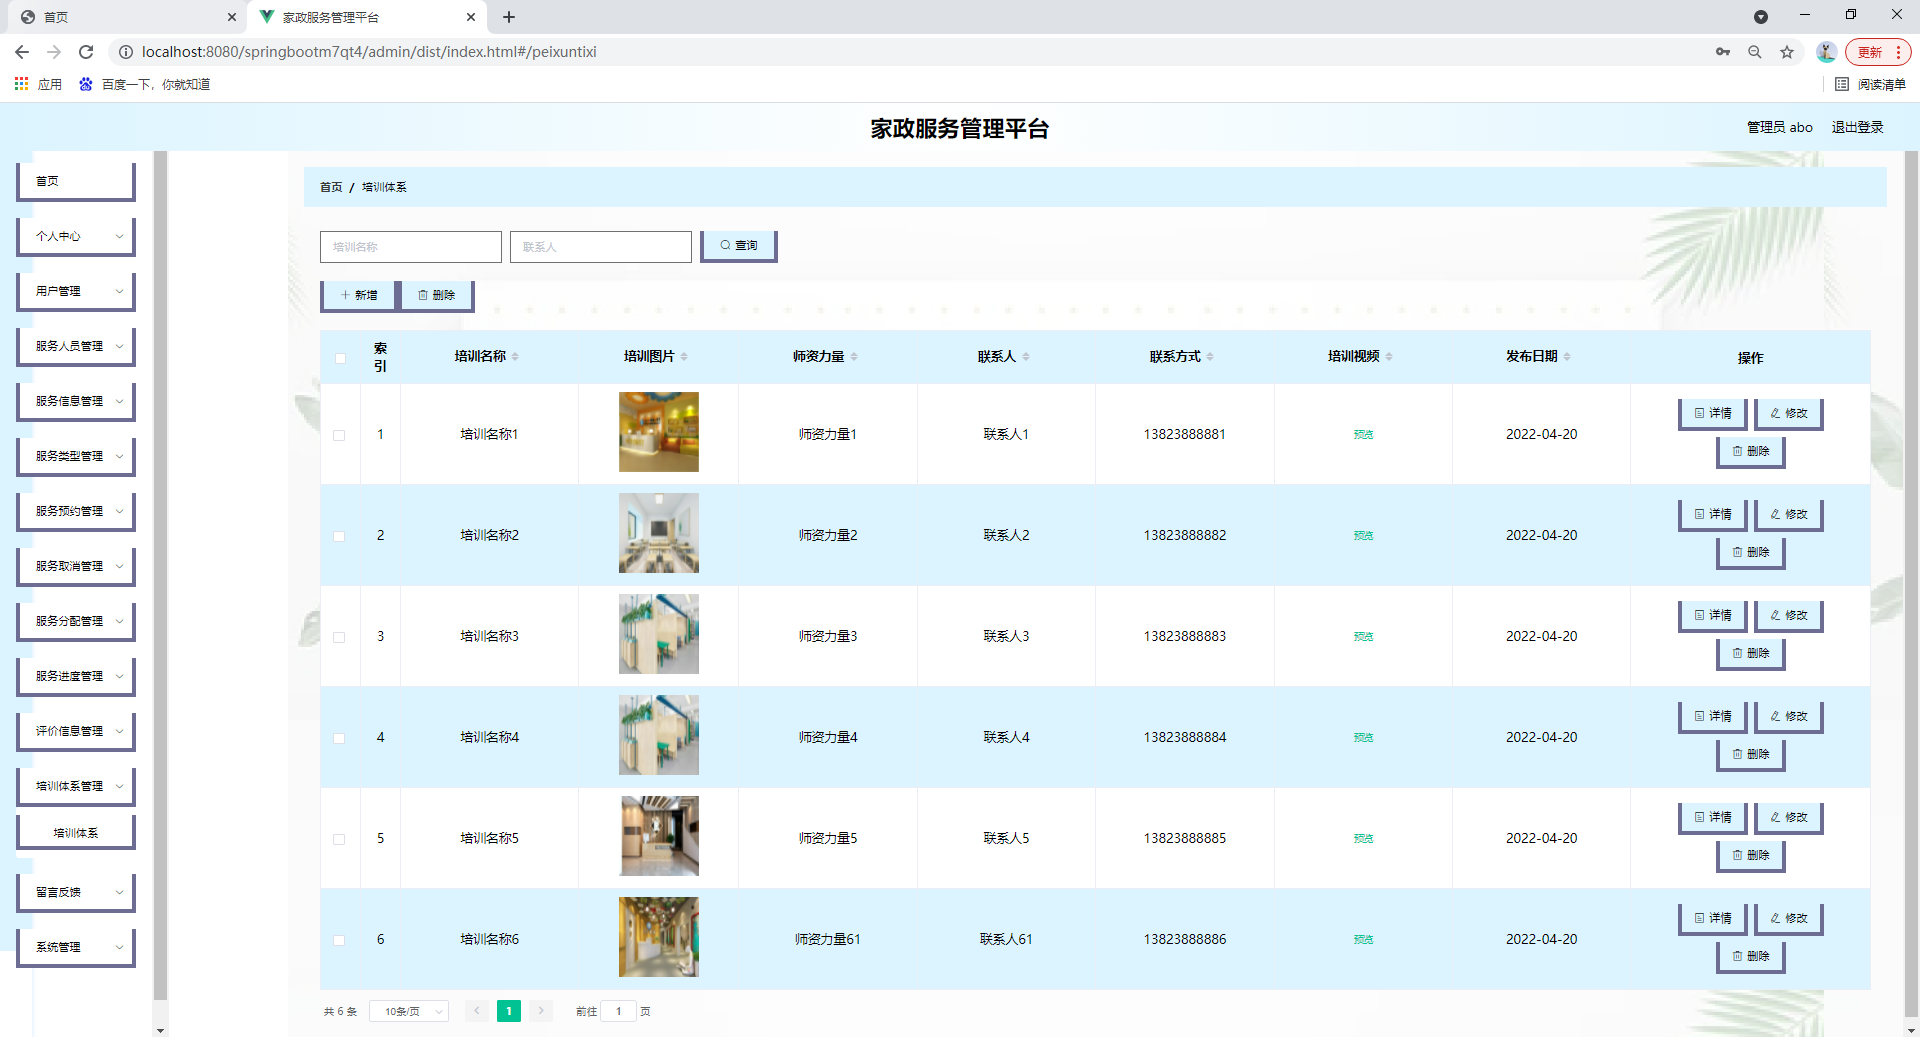Click the magnifier icon on the 查询 button
Viewport: 1920px width, 1037px height.
[x=725, y=245]
